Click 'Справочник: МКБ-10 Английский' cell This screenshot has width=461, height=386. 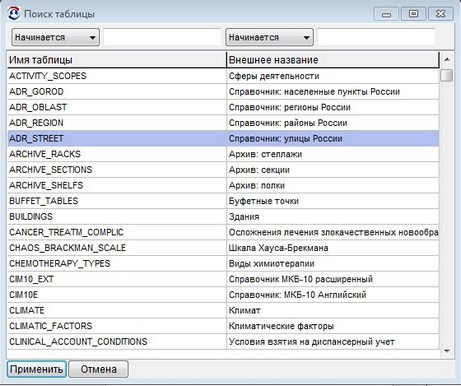pyautogui.click(x=333, y=295)
